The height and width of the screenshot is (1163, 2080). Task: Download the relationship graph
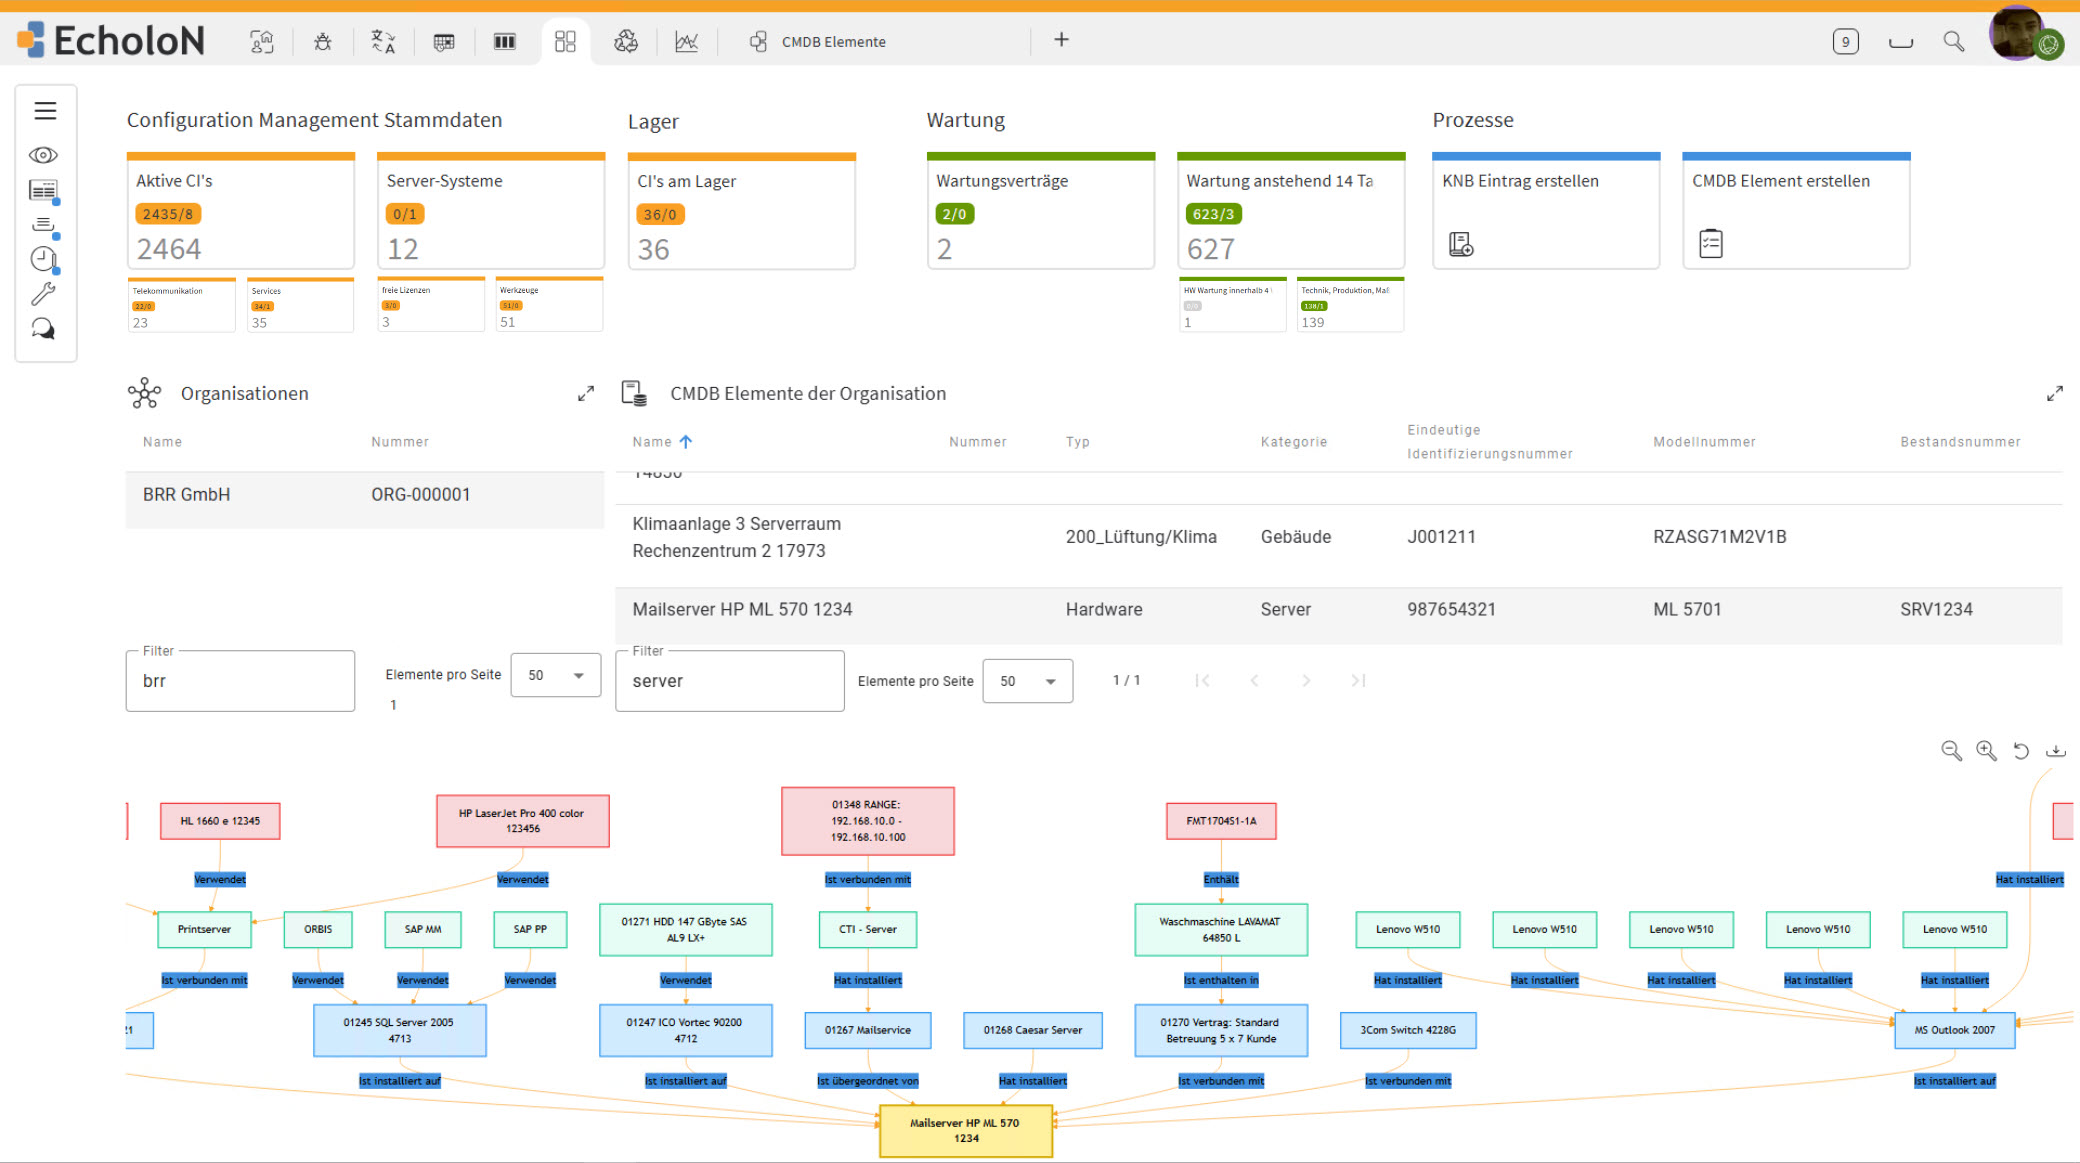pos(2055,750)
